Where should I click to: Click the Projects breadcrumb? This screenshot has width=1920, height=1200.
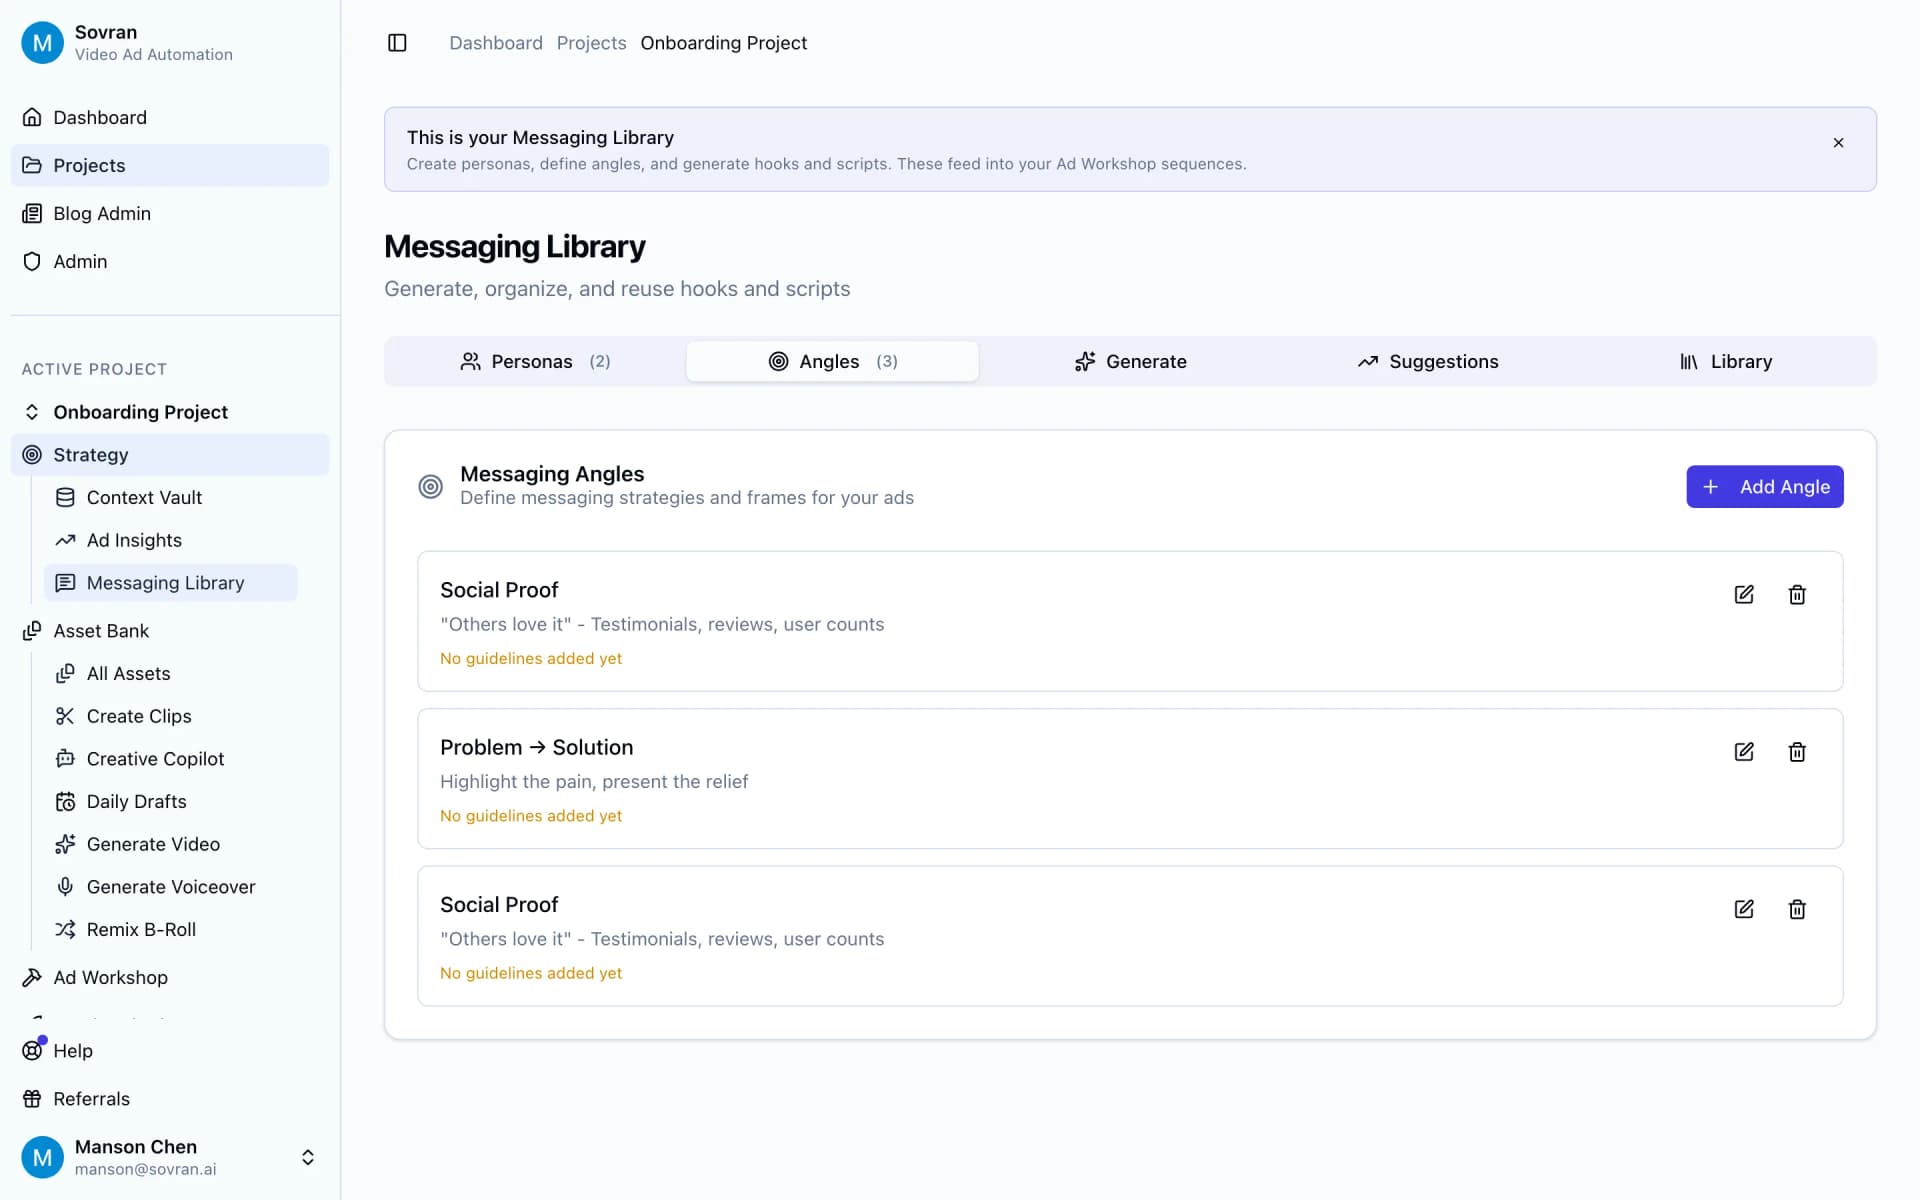coord(591,43)
